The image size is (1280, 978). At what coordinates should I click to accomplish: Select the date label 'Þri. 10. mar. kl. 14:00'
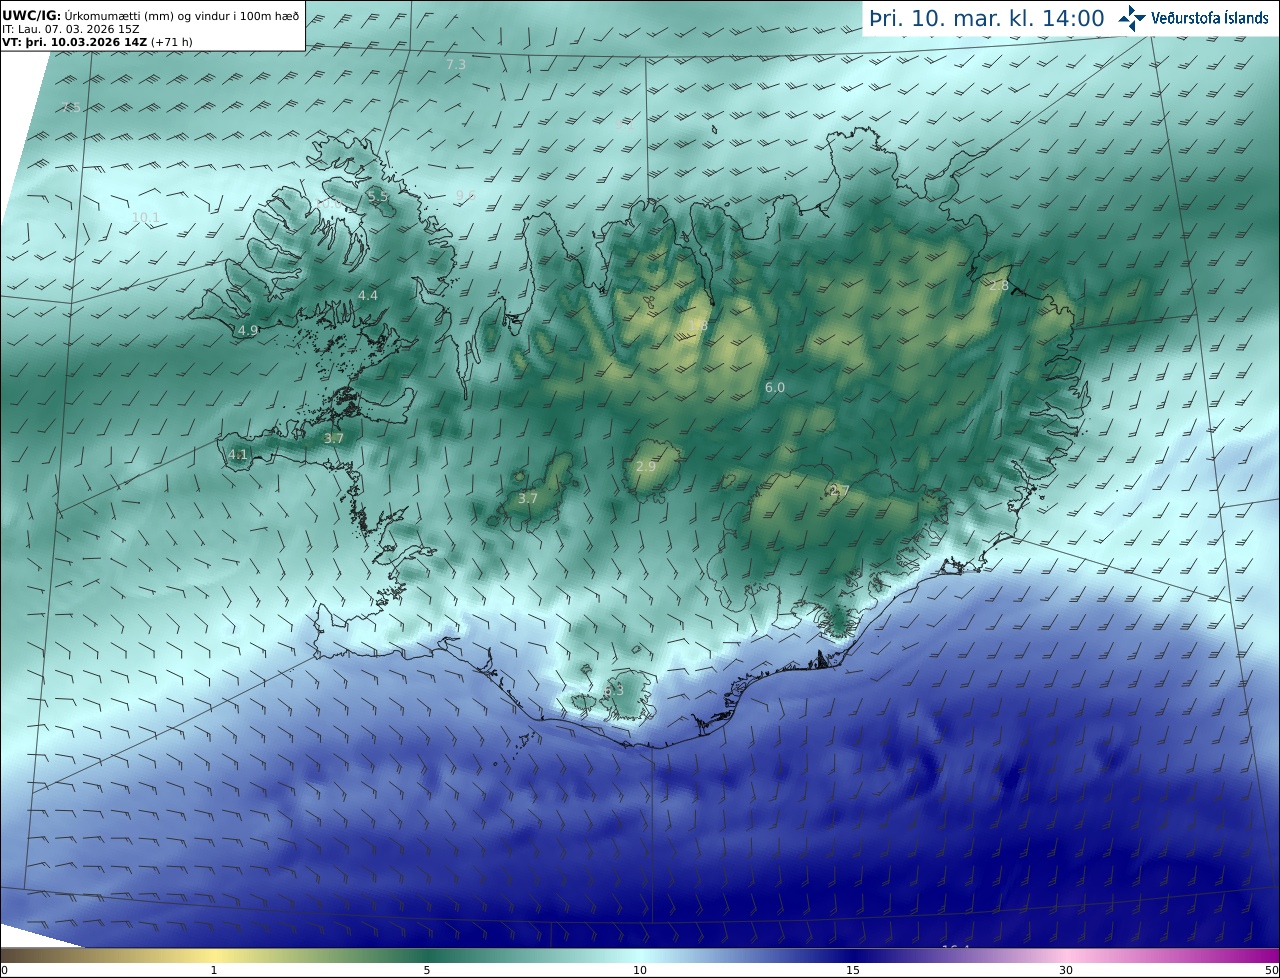[986, 18]
